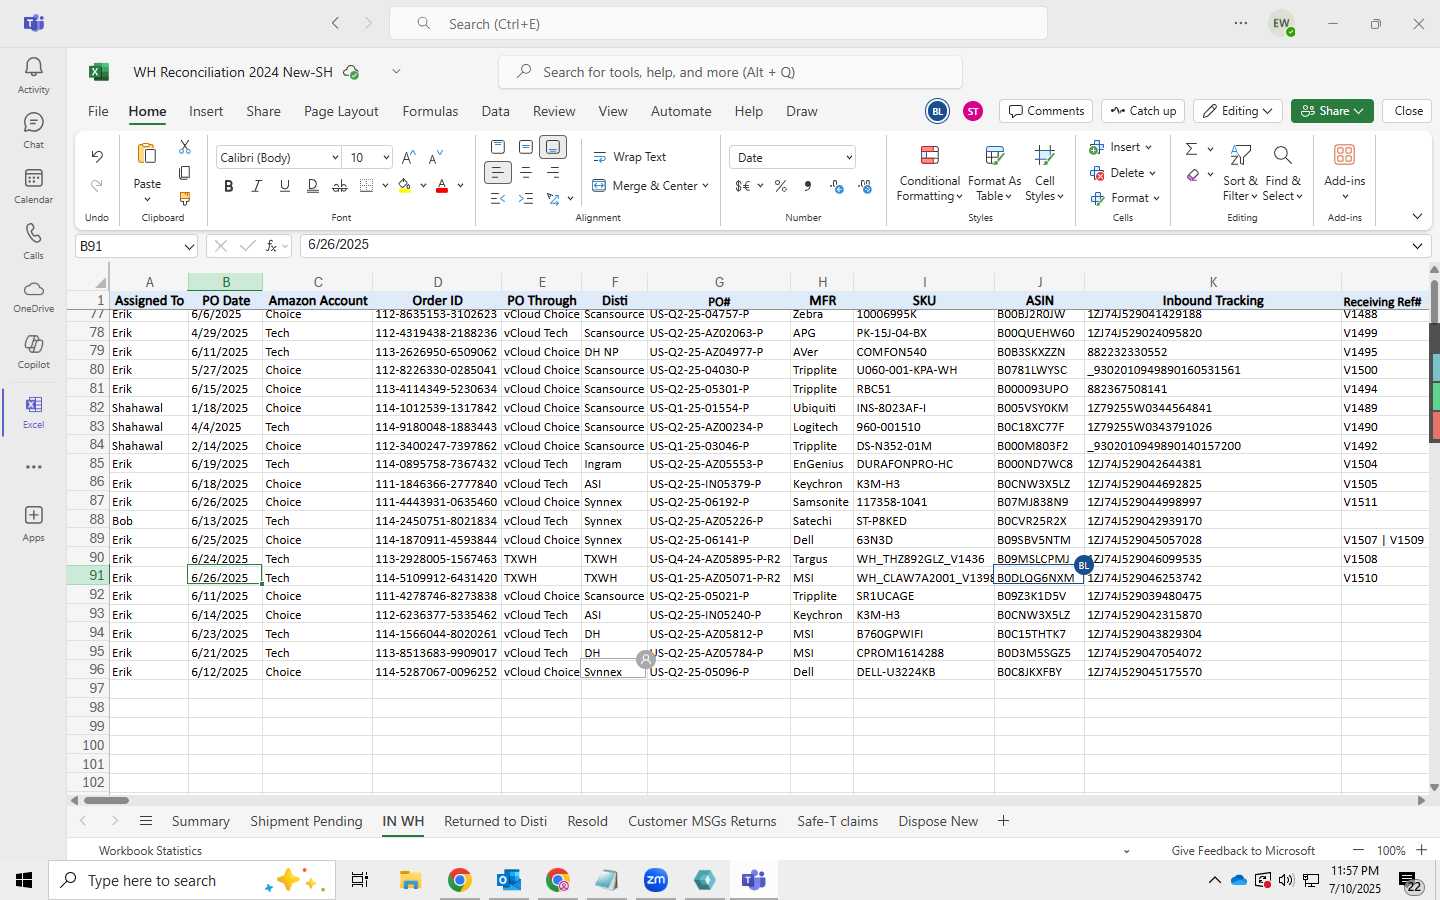Open Calendar in the Teams sidebar
Screen dimensions: 1440x900
point(33,185)
